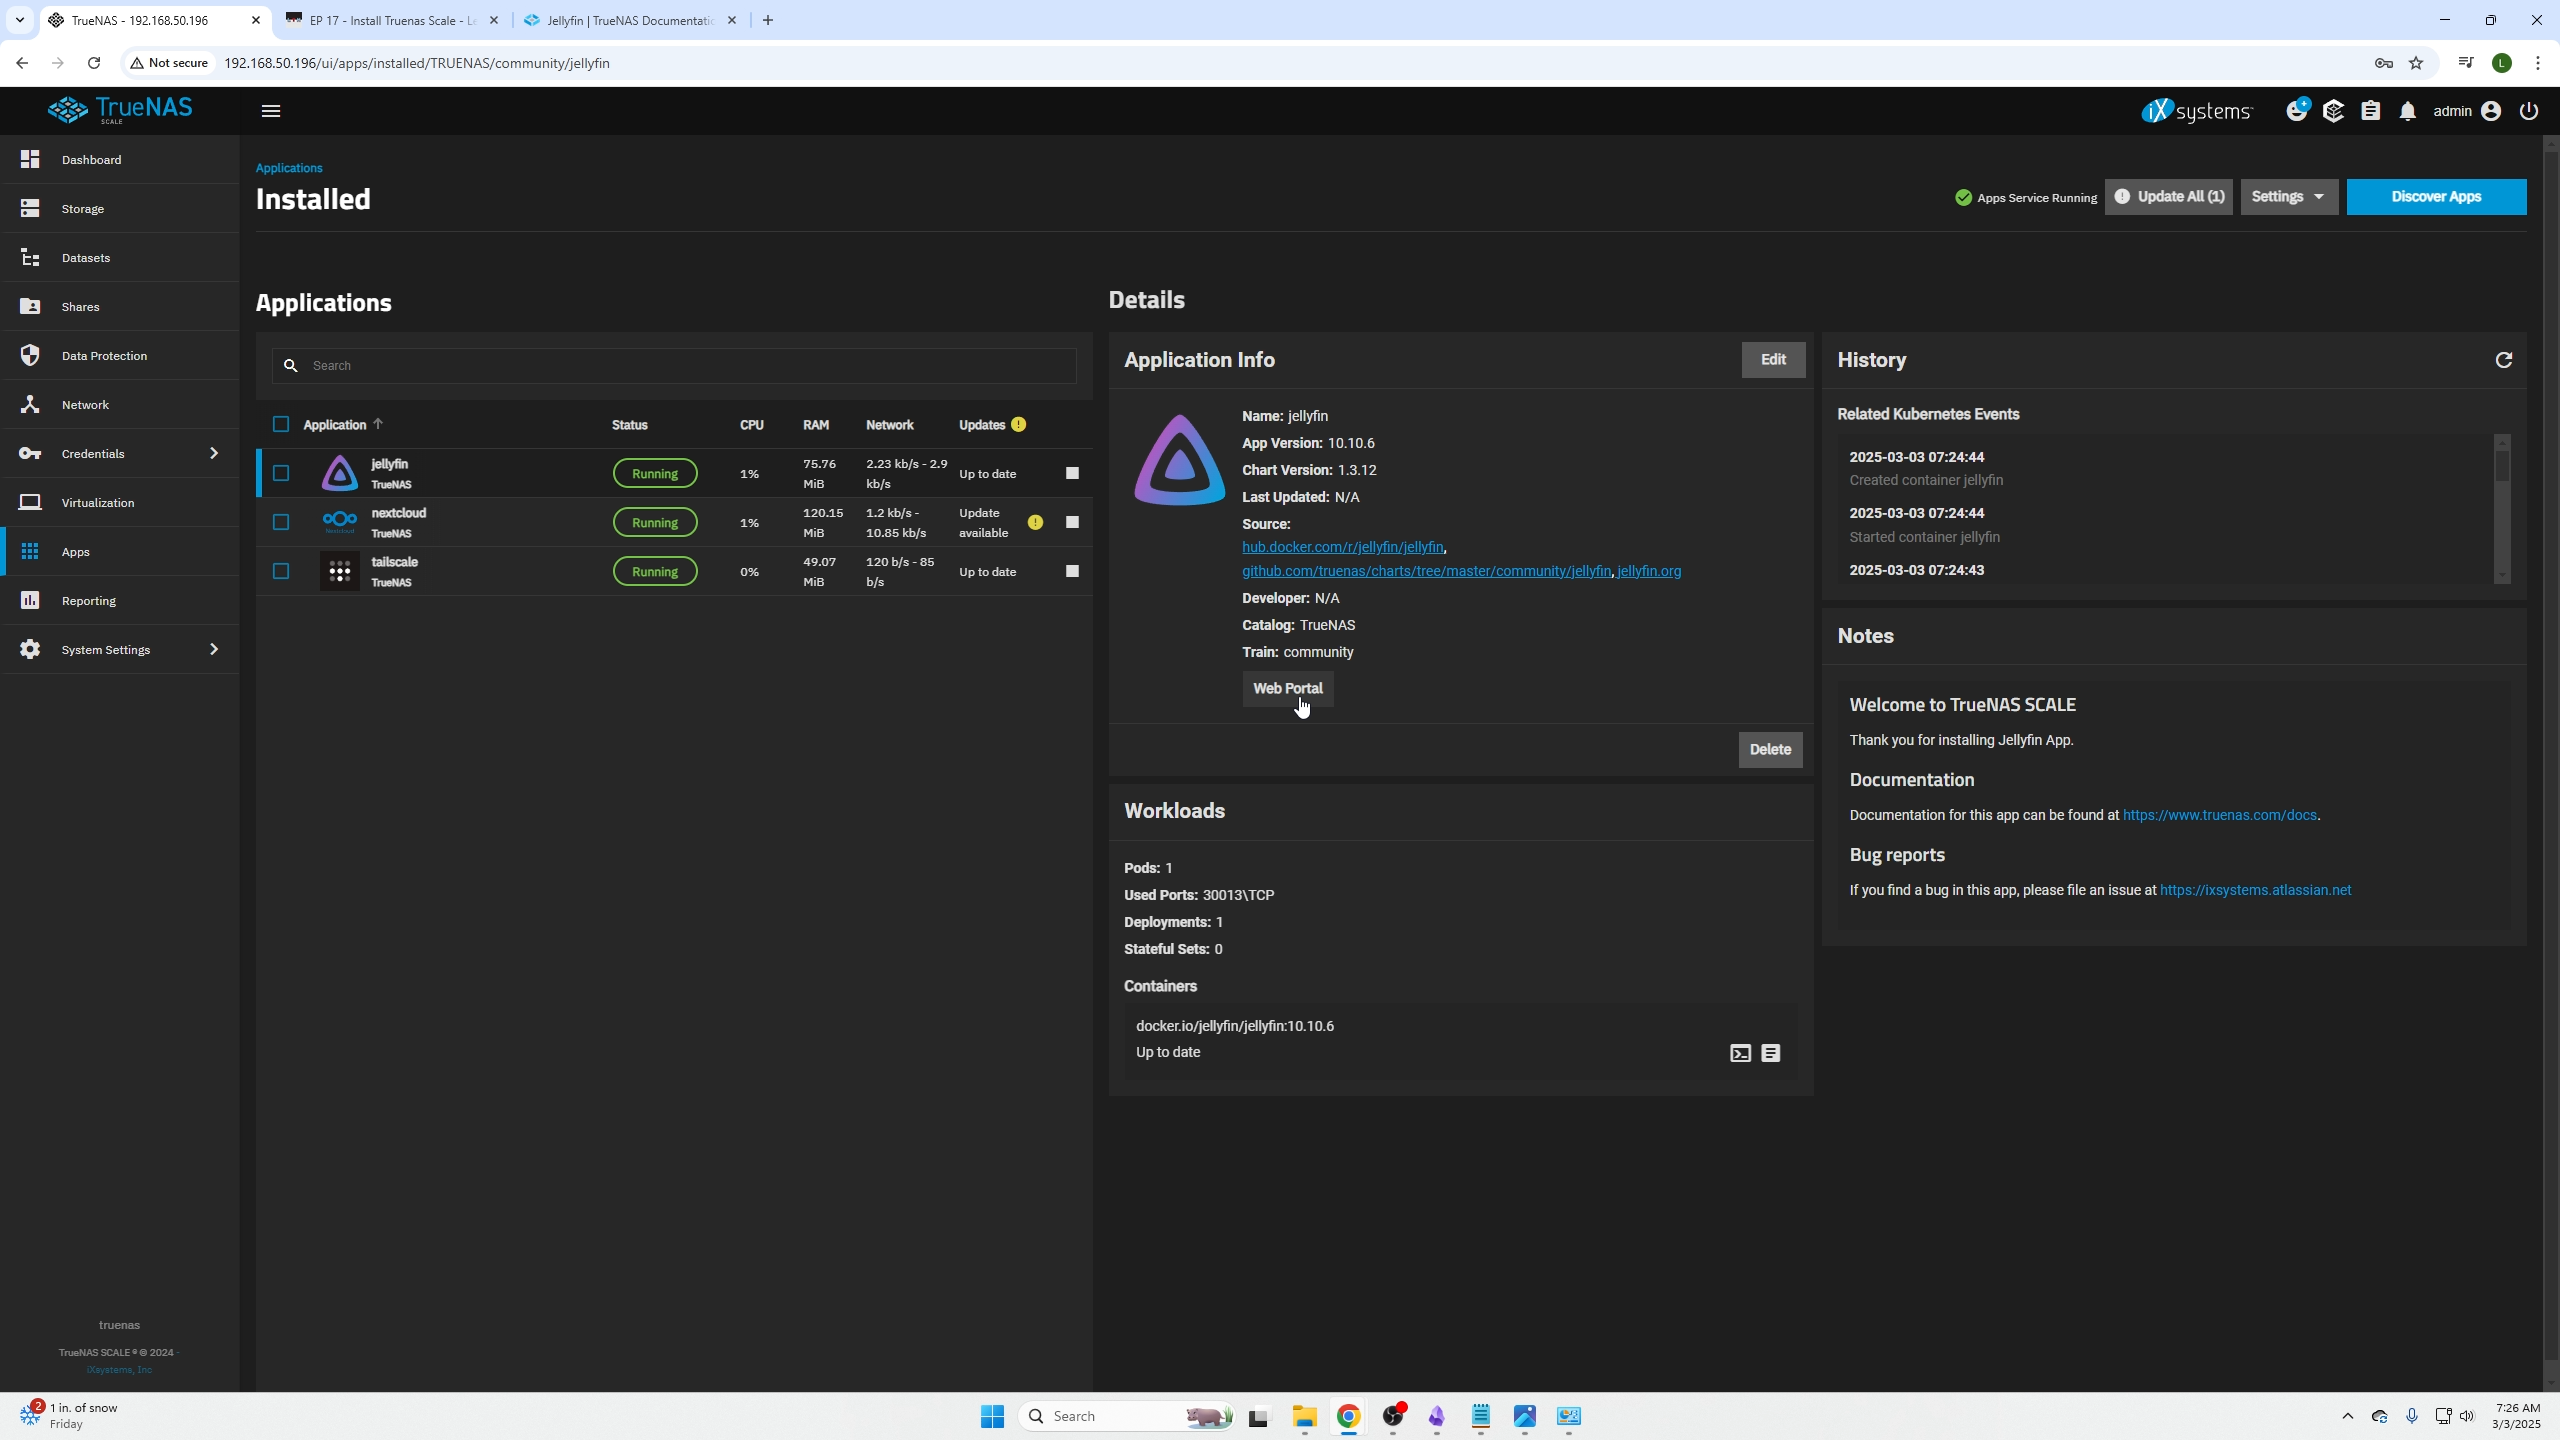The image size is (2560, 1440).
Task: Click Update All (1) button
Action: (2168, 197)
